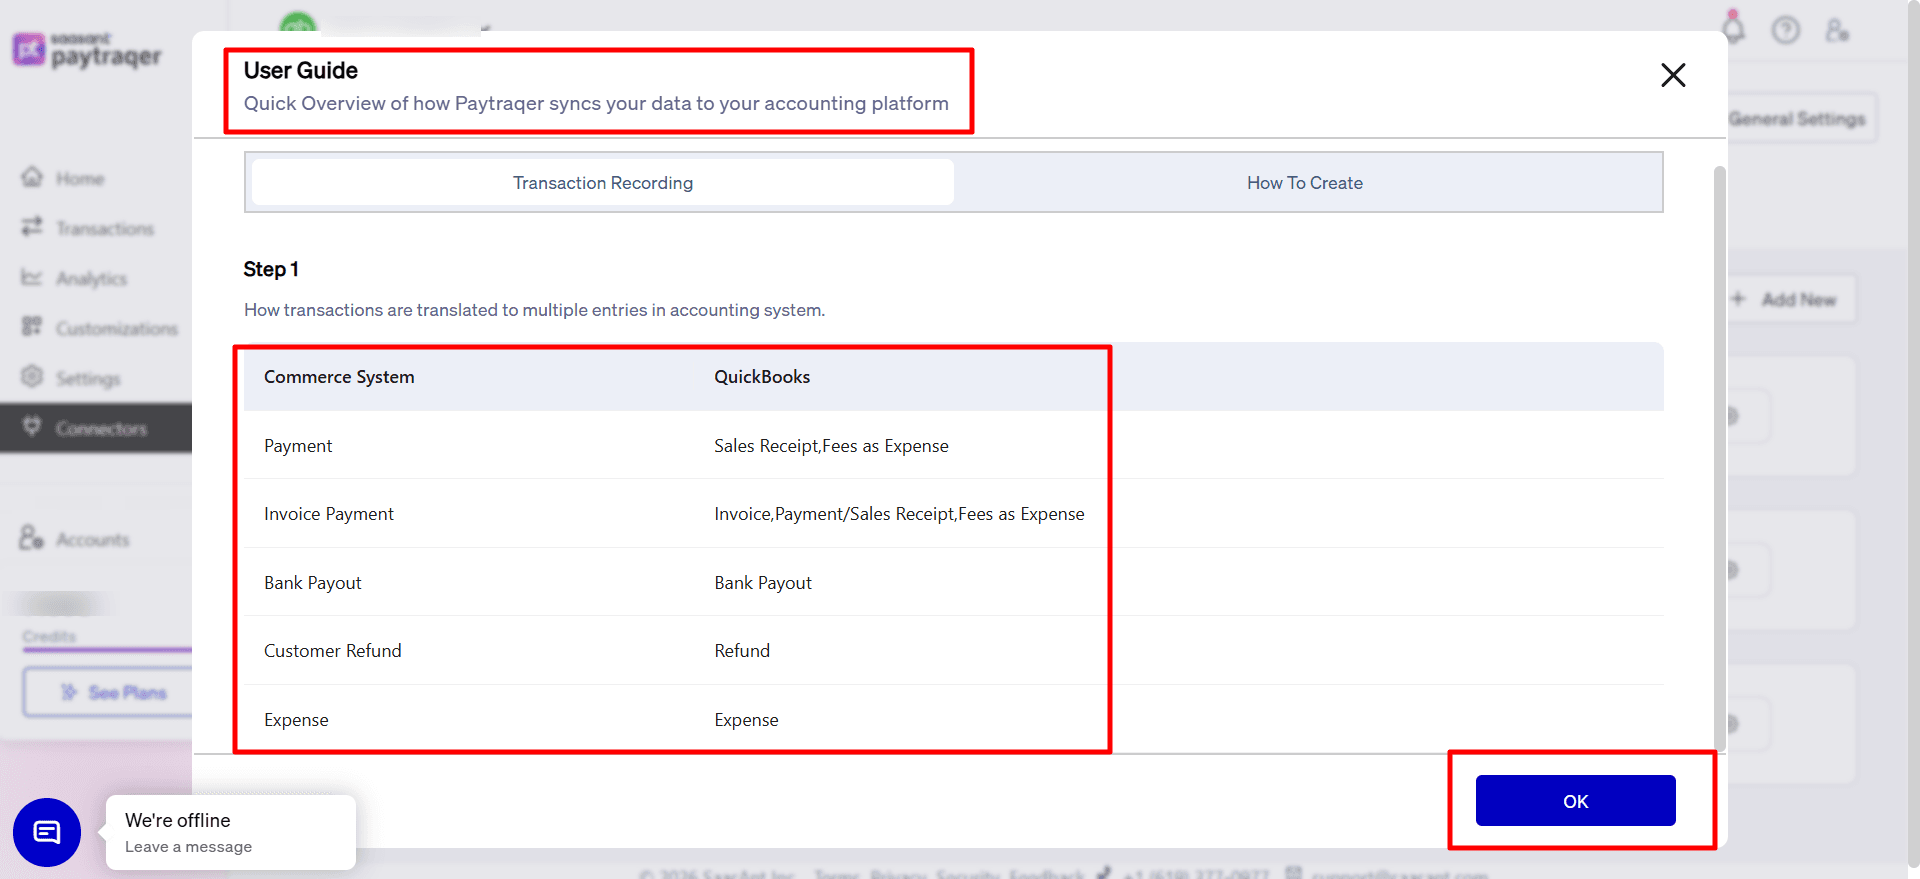The width and height of the screenshot is (1920, 879).
Task: Switch to How To Create tab
Action: point(1304,183)
